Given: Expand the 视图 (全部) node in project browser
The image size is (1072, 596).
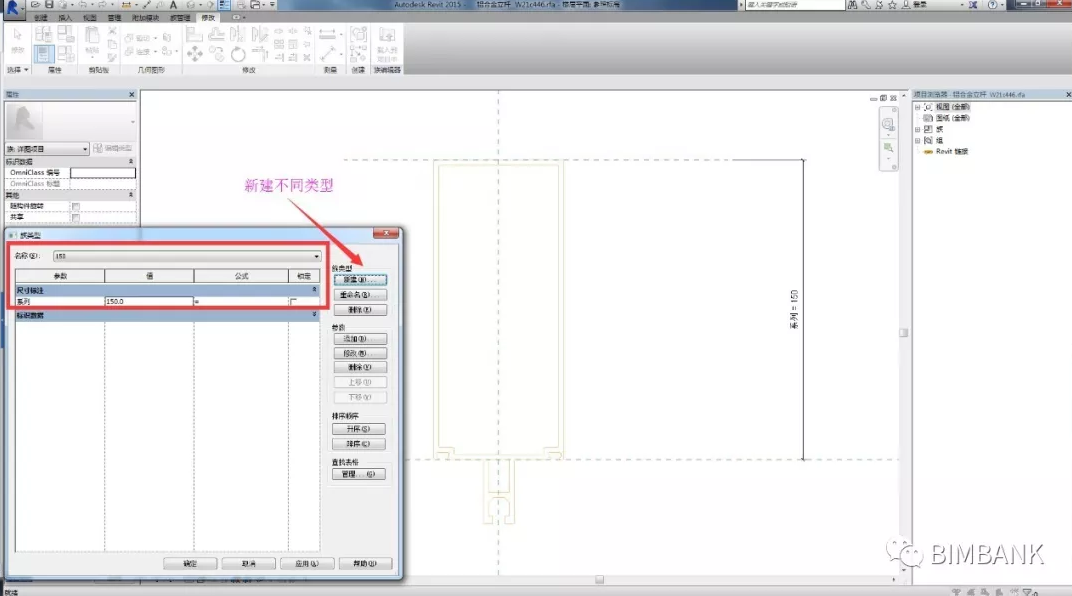Looking at the screenshot, I should (x=917, y=107).
